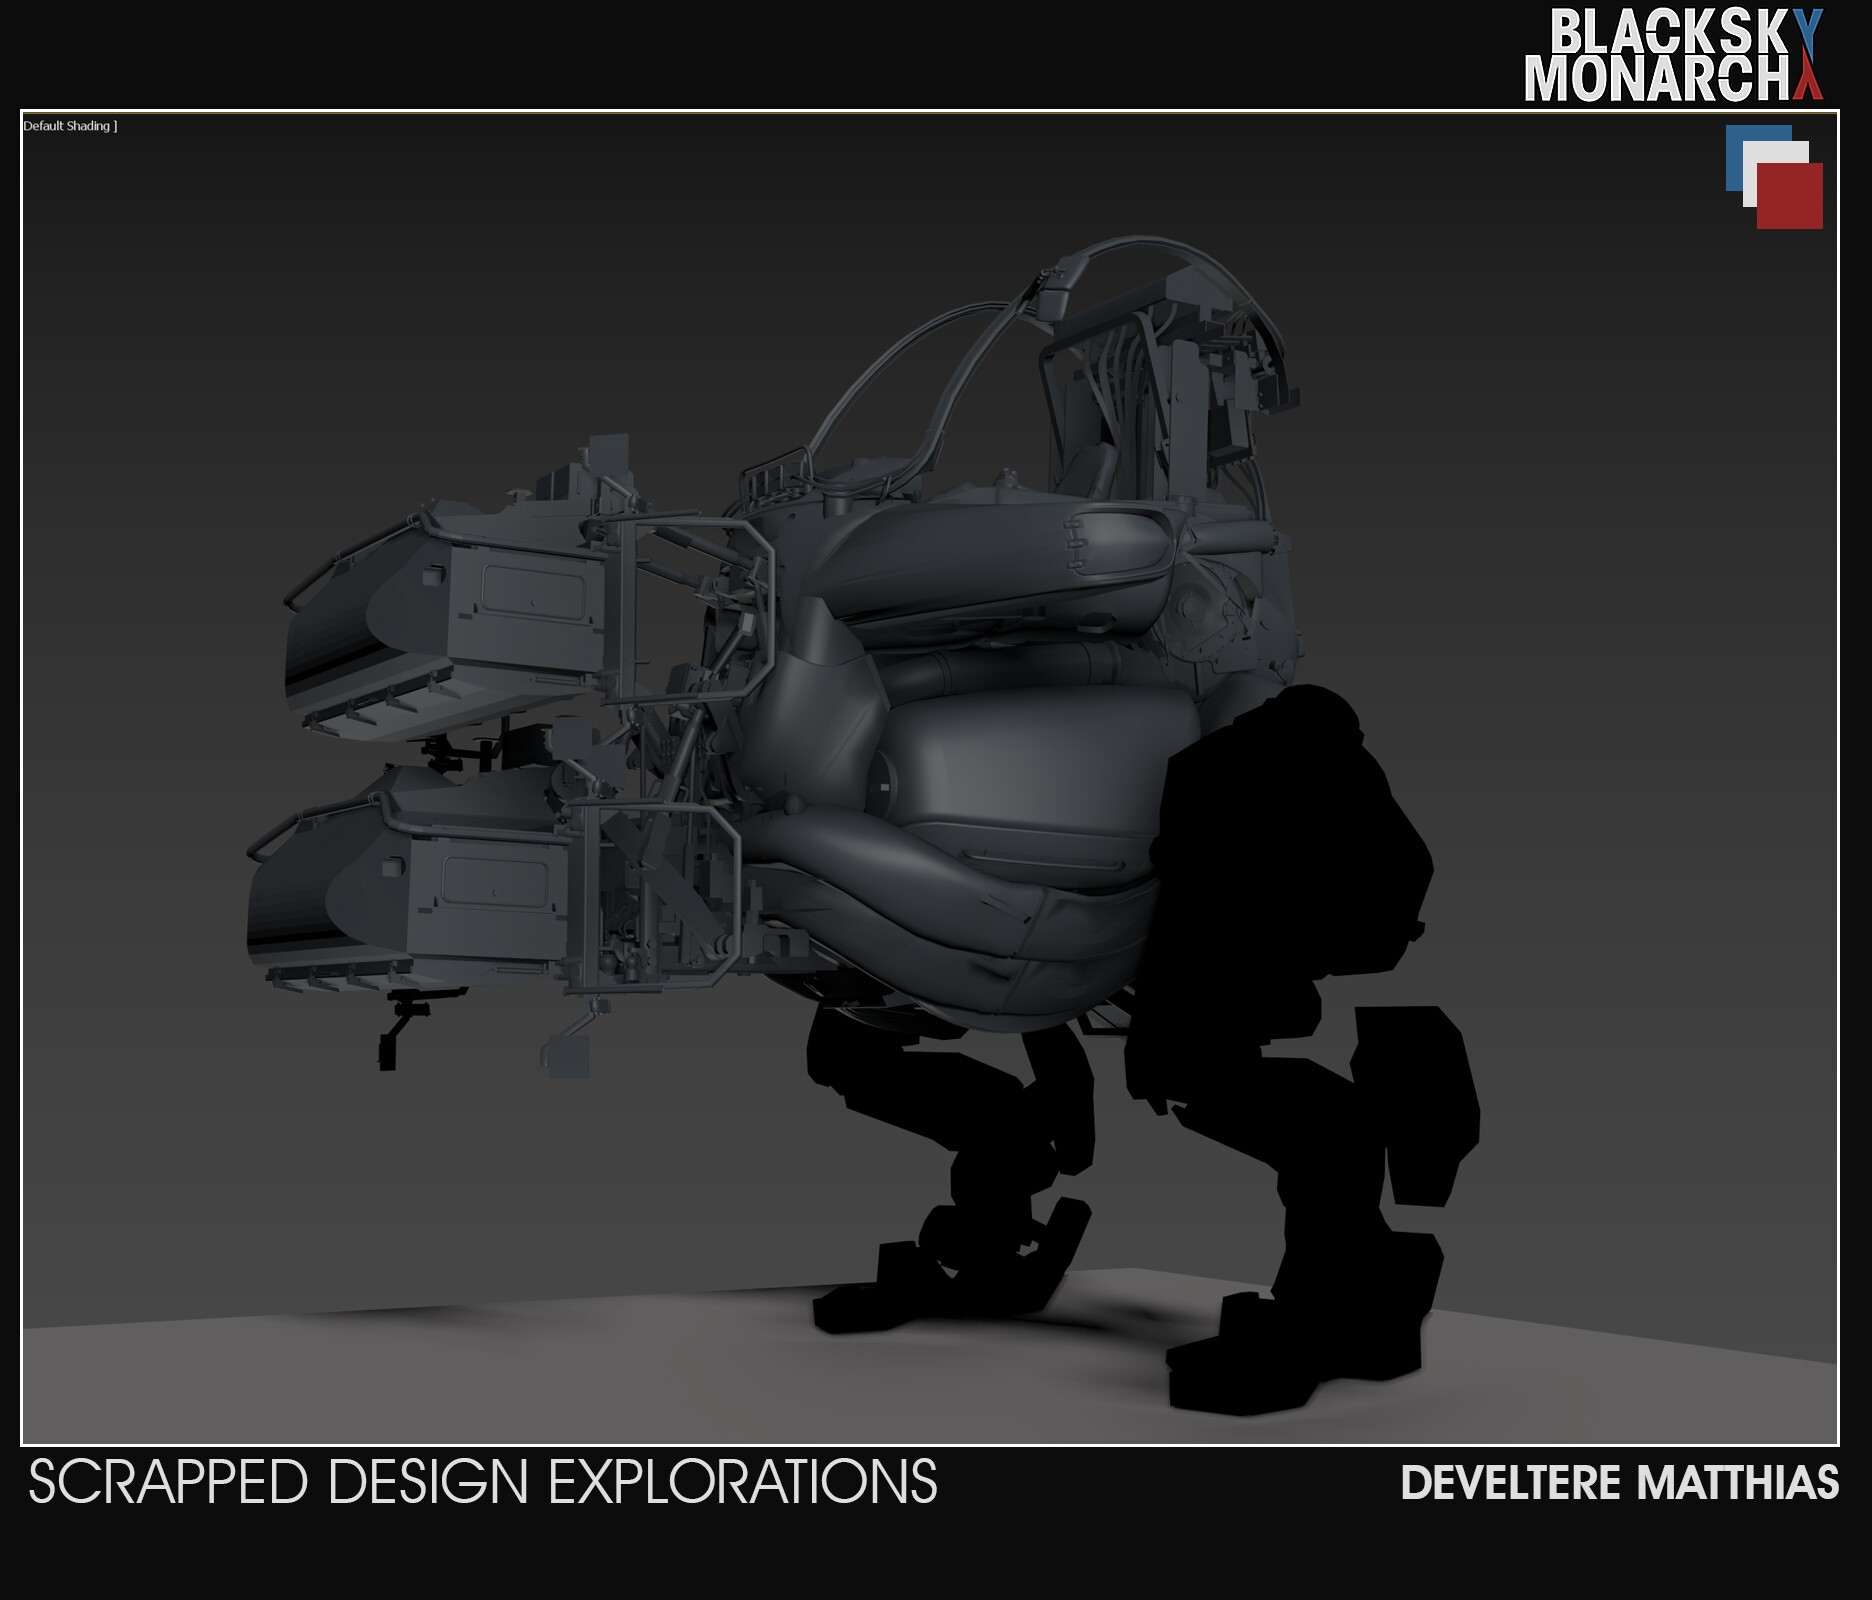Image resolution: width=1872 pixels, height=1600 pixels.
Task: Click the mech model in the viewport
Action: (x=863, y=825)
